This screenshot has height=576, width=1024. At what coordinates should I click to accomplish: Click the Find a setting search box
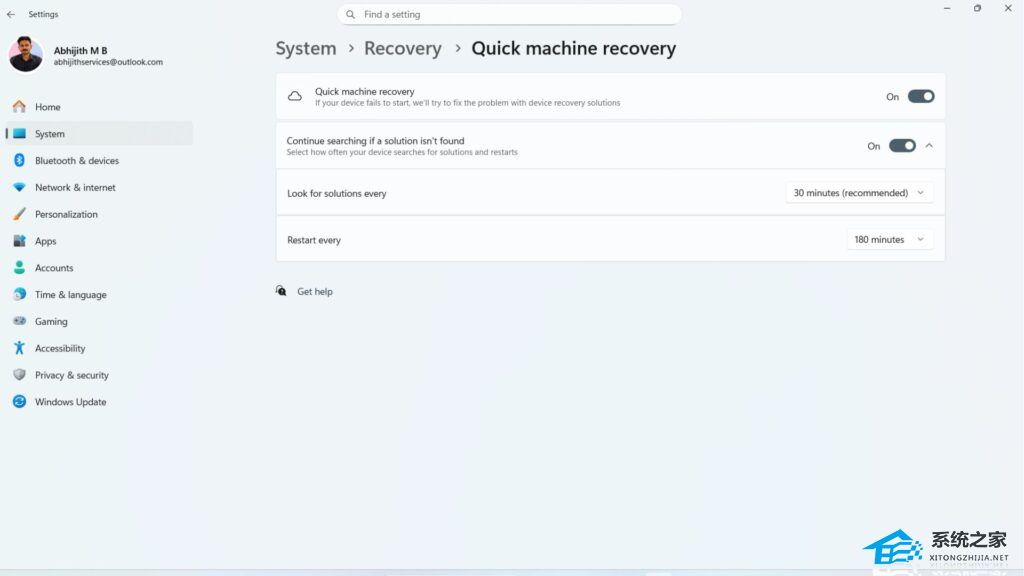click(x=509, y=14)
